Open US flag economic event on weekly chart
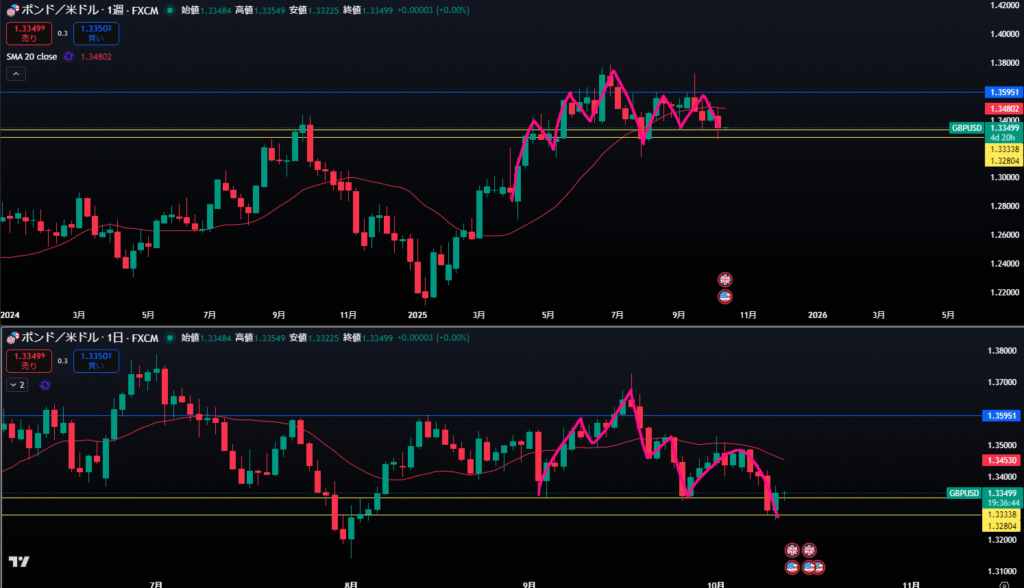This screenshot has width=1024, height=588. 726,296
